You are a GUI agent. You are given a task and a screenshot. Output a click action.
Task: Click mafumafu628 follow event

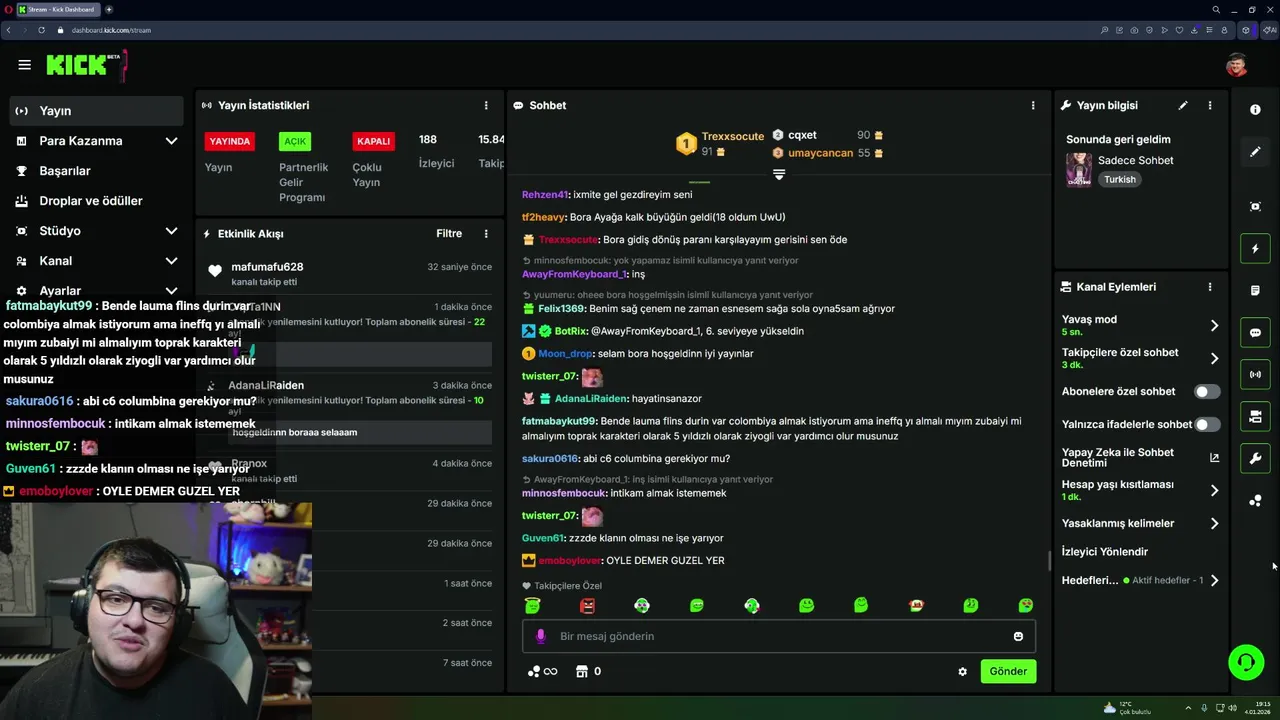click(x=349, y=274)
